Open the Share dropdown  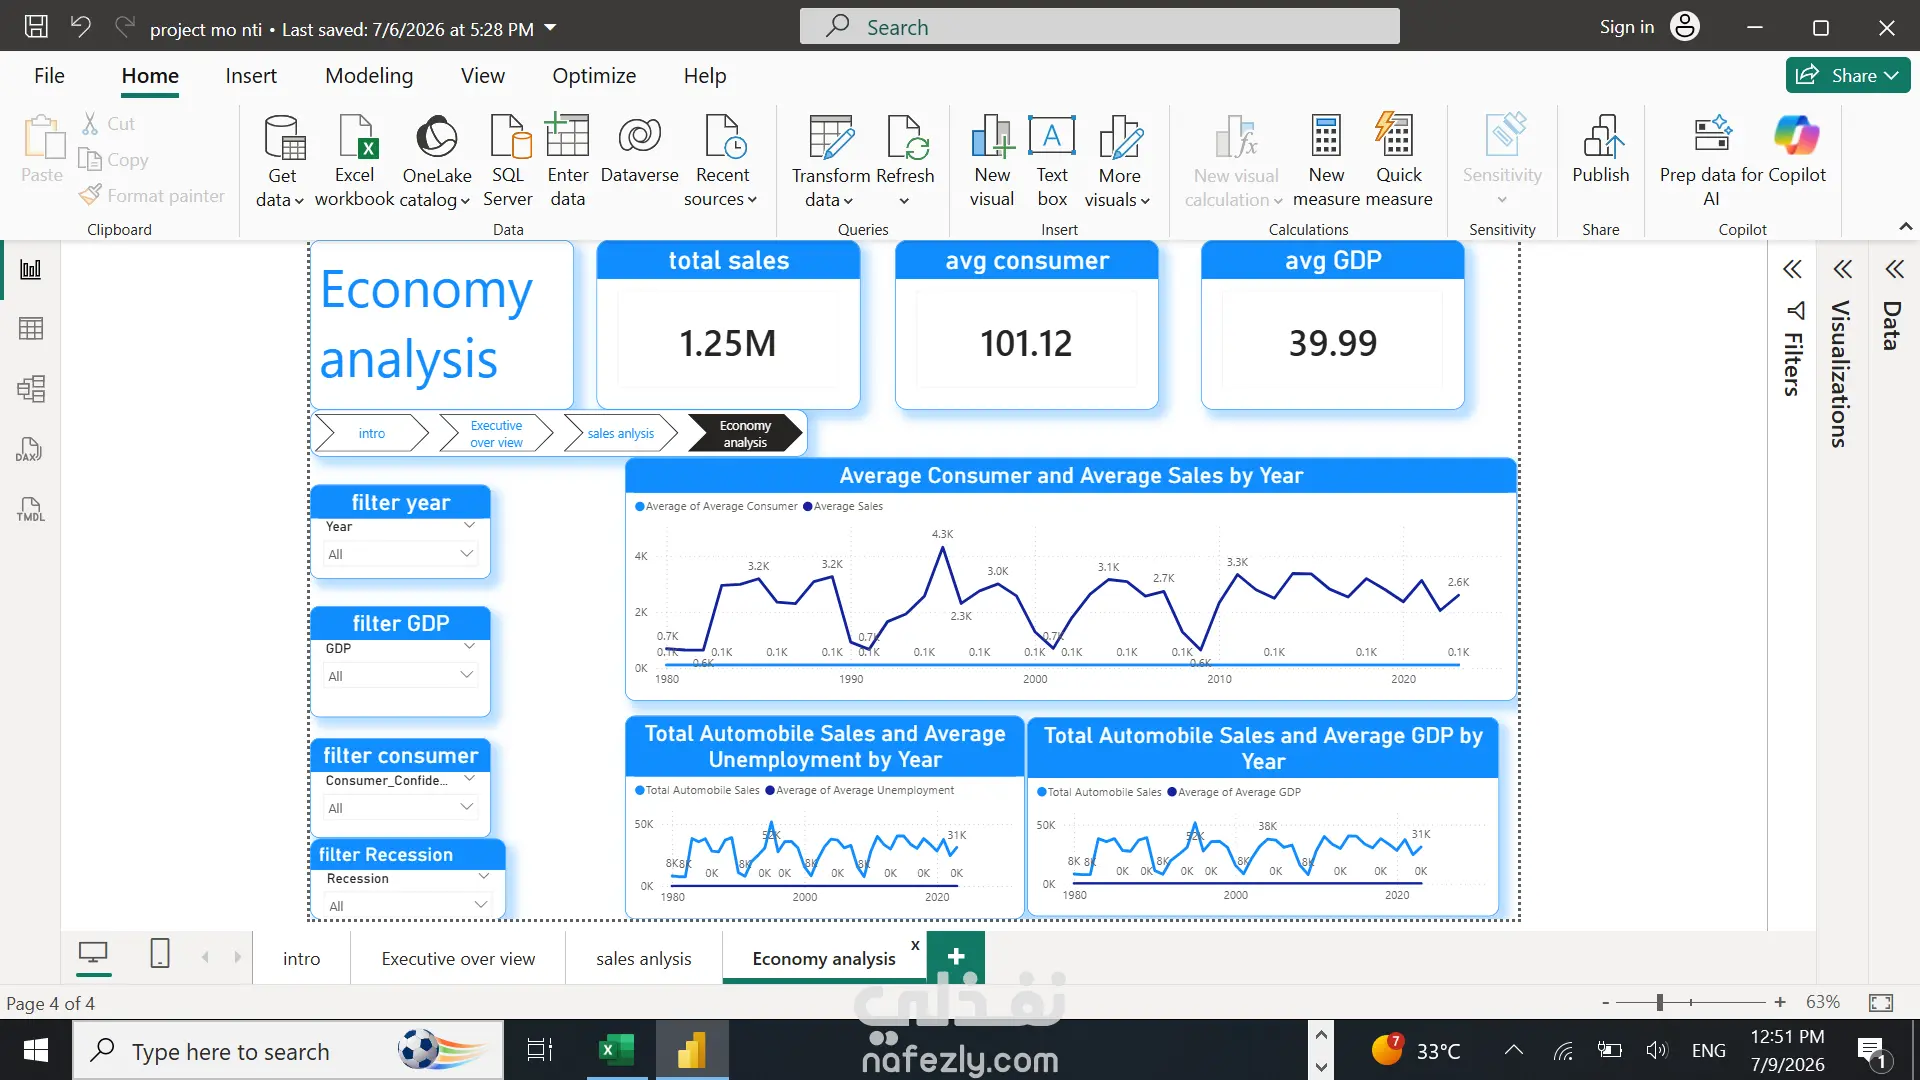point(1848,75)
